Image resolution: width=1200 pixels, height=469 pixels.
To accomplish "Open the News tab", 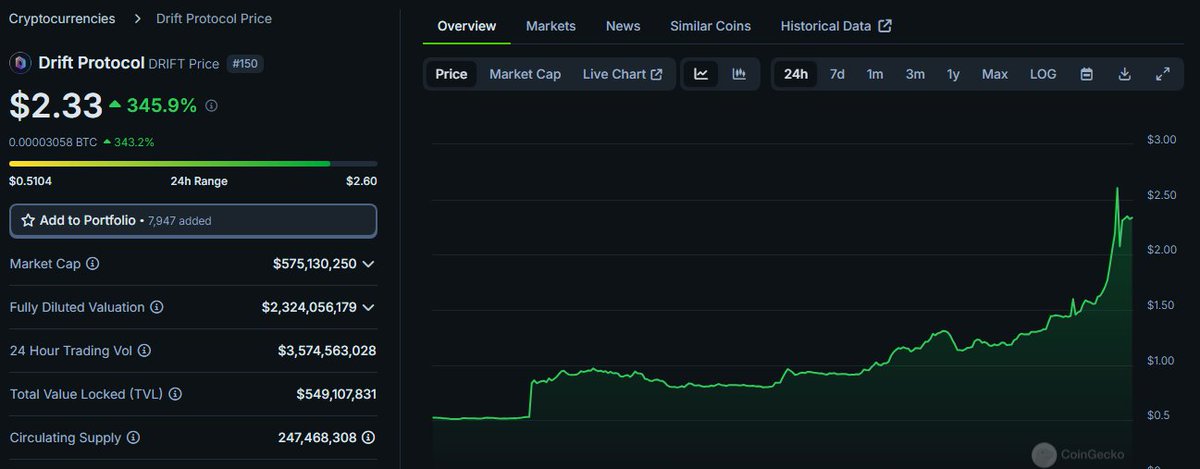I will (623, 26).
